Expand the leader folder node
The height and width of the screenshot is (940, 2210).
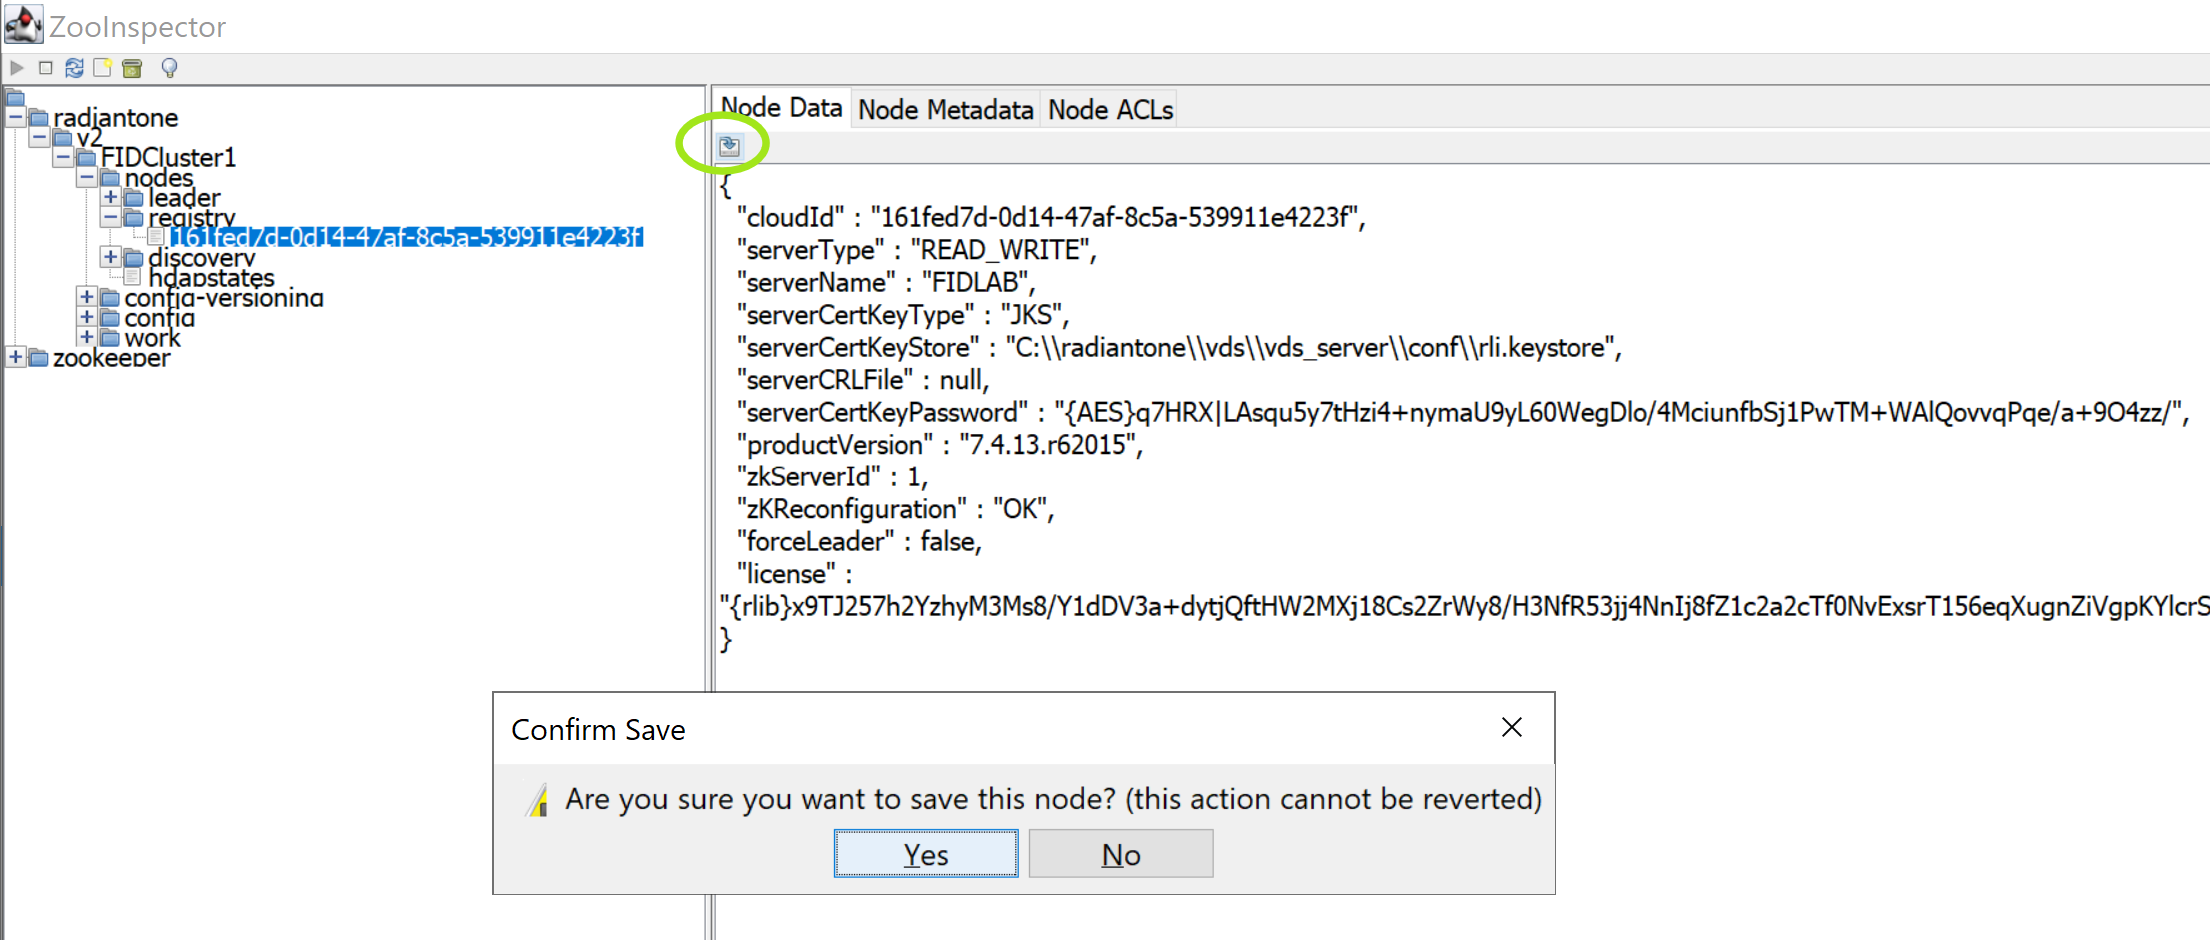pyautogui.click(x=111, y=197)
